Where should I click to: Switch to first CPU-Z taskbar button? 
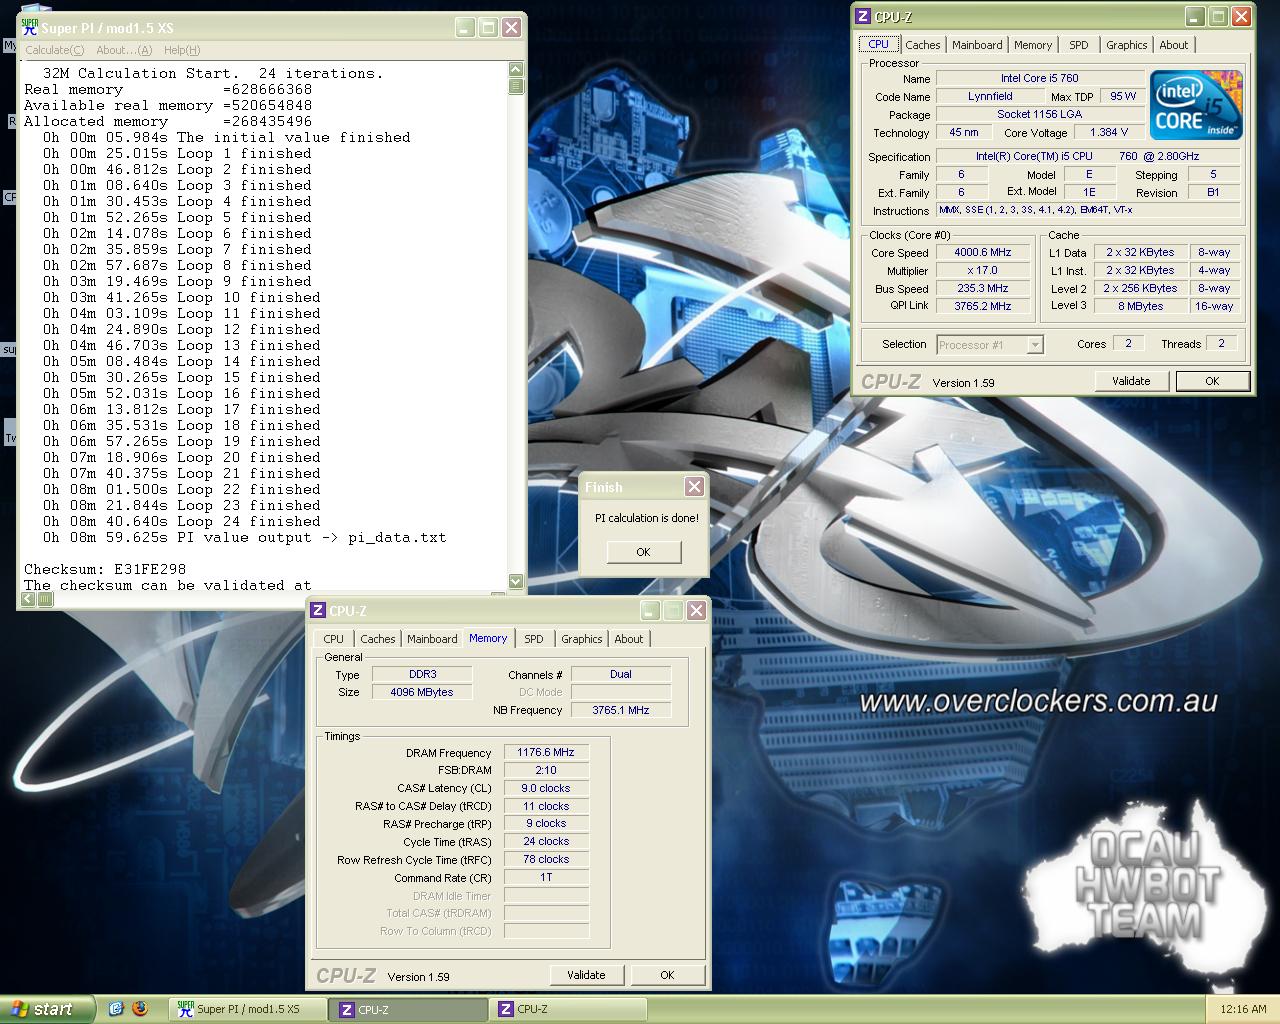[x=408, y=1010]
